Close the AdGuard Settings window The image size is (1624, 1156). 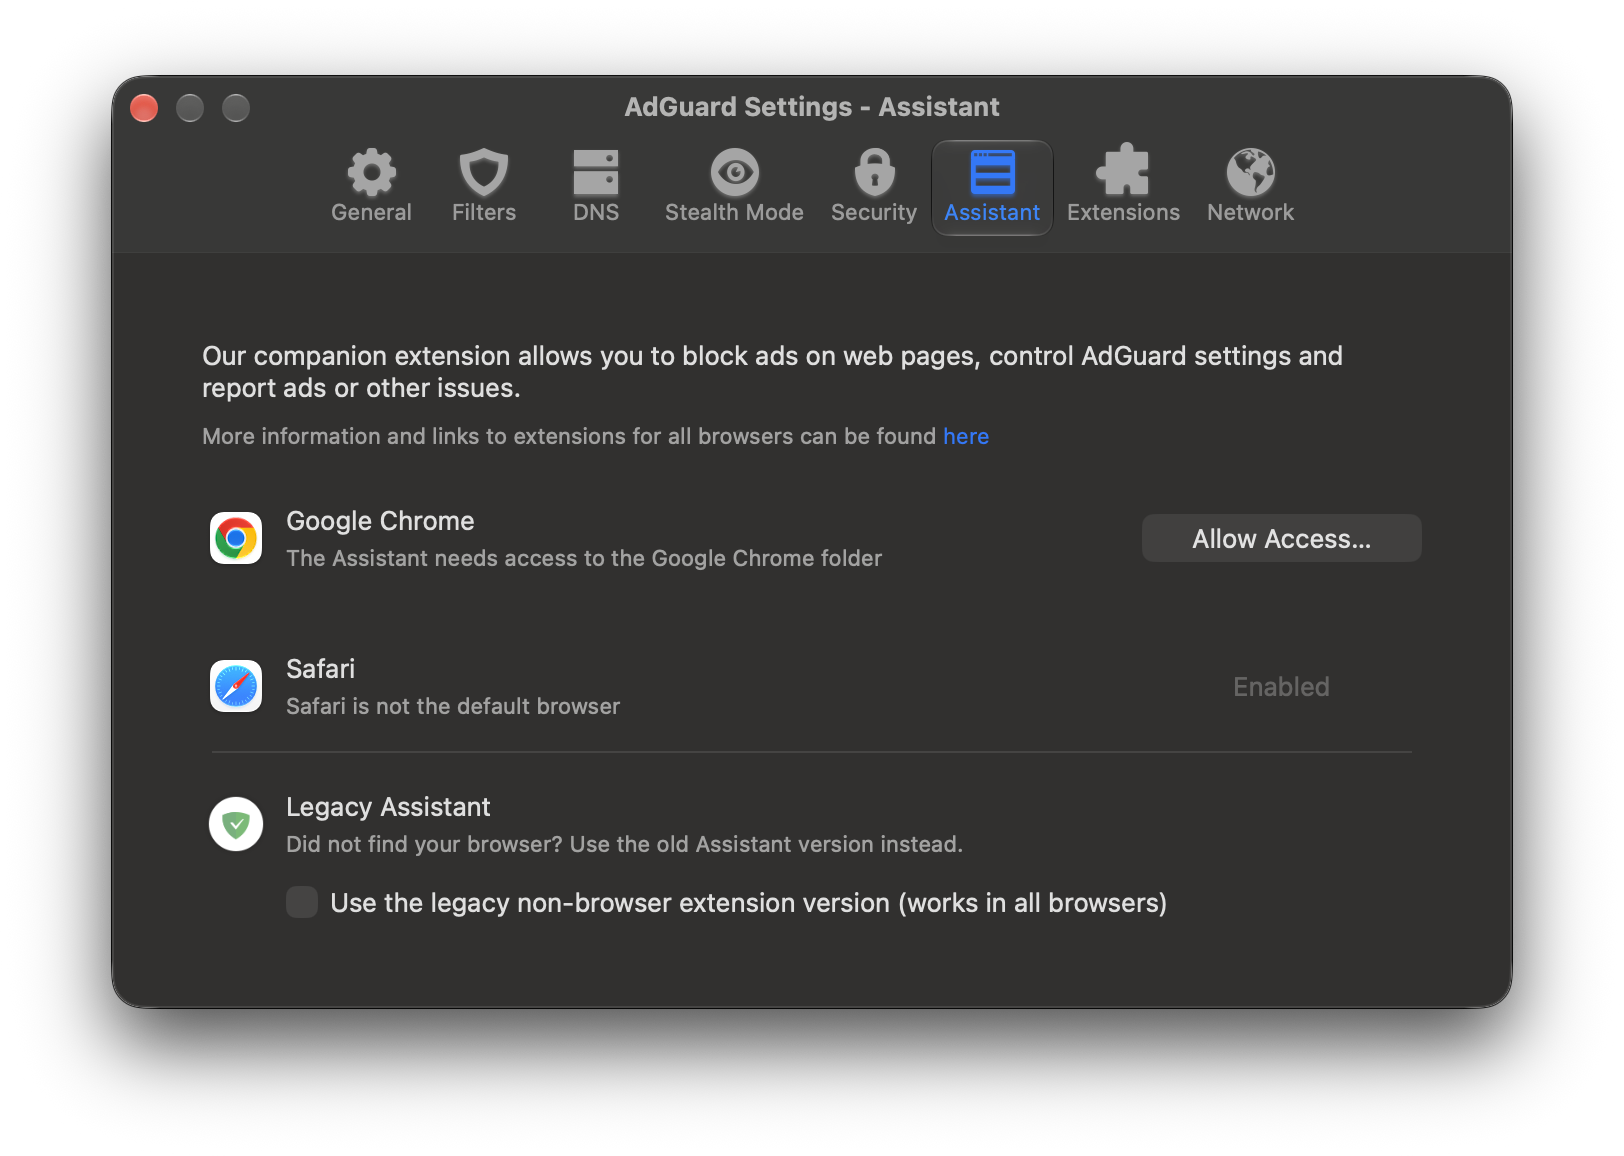point(144,107)
